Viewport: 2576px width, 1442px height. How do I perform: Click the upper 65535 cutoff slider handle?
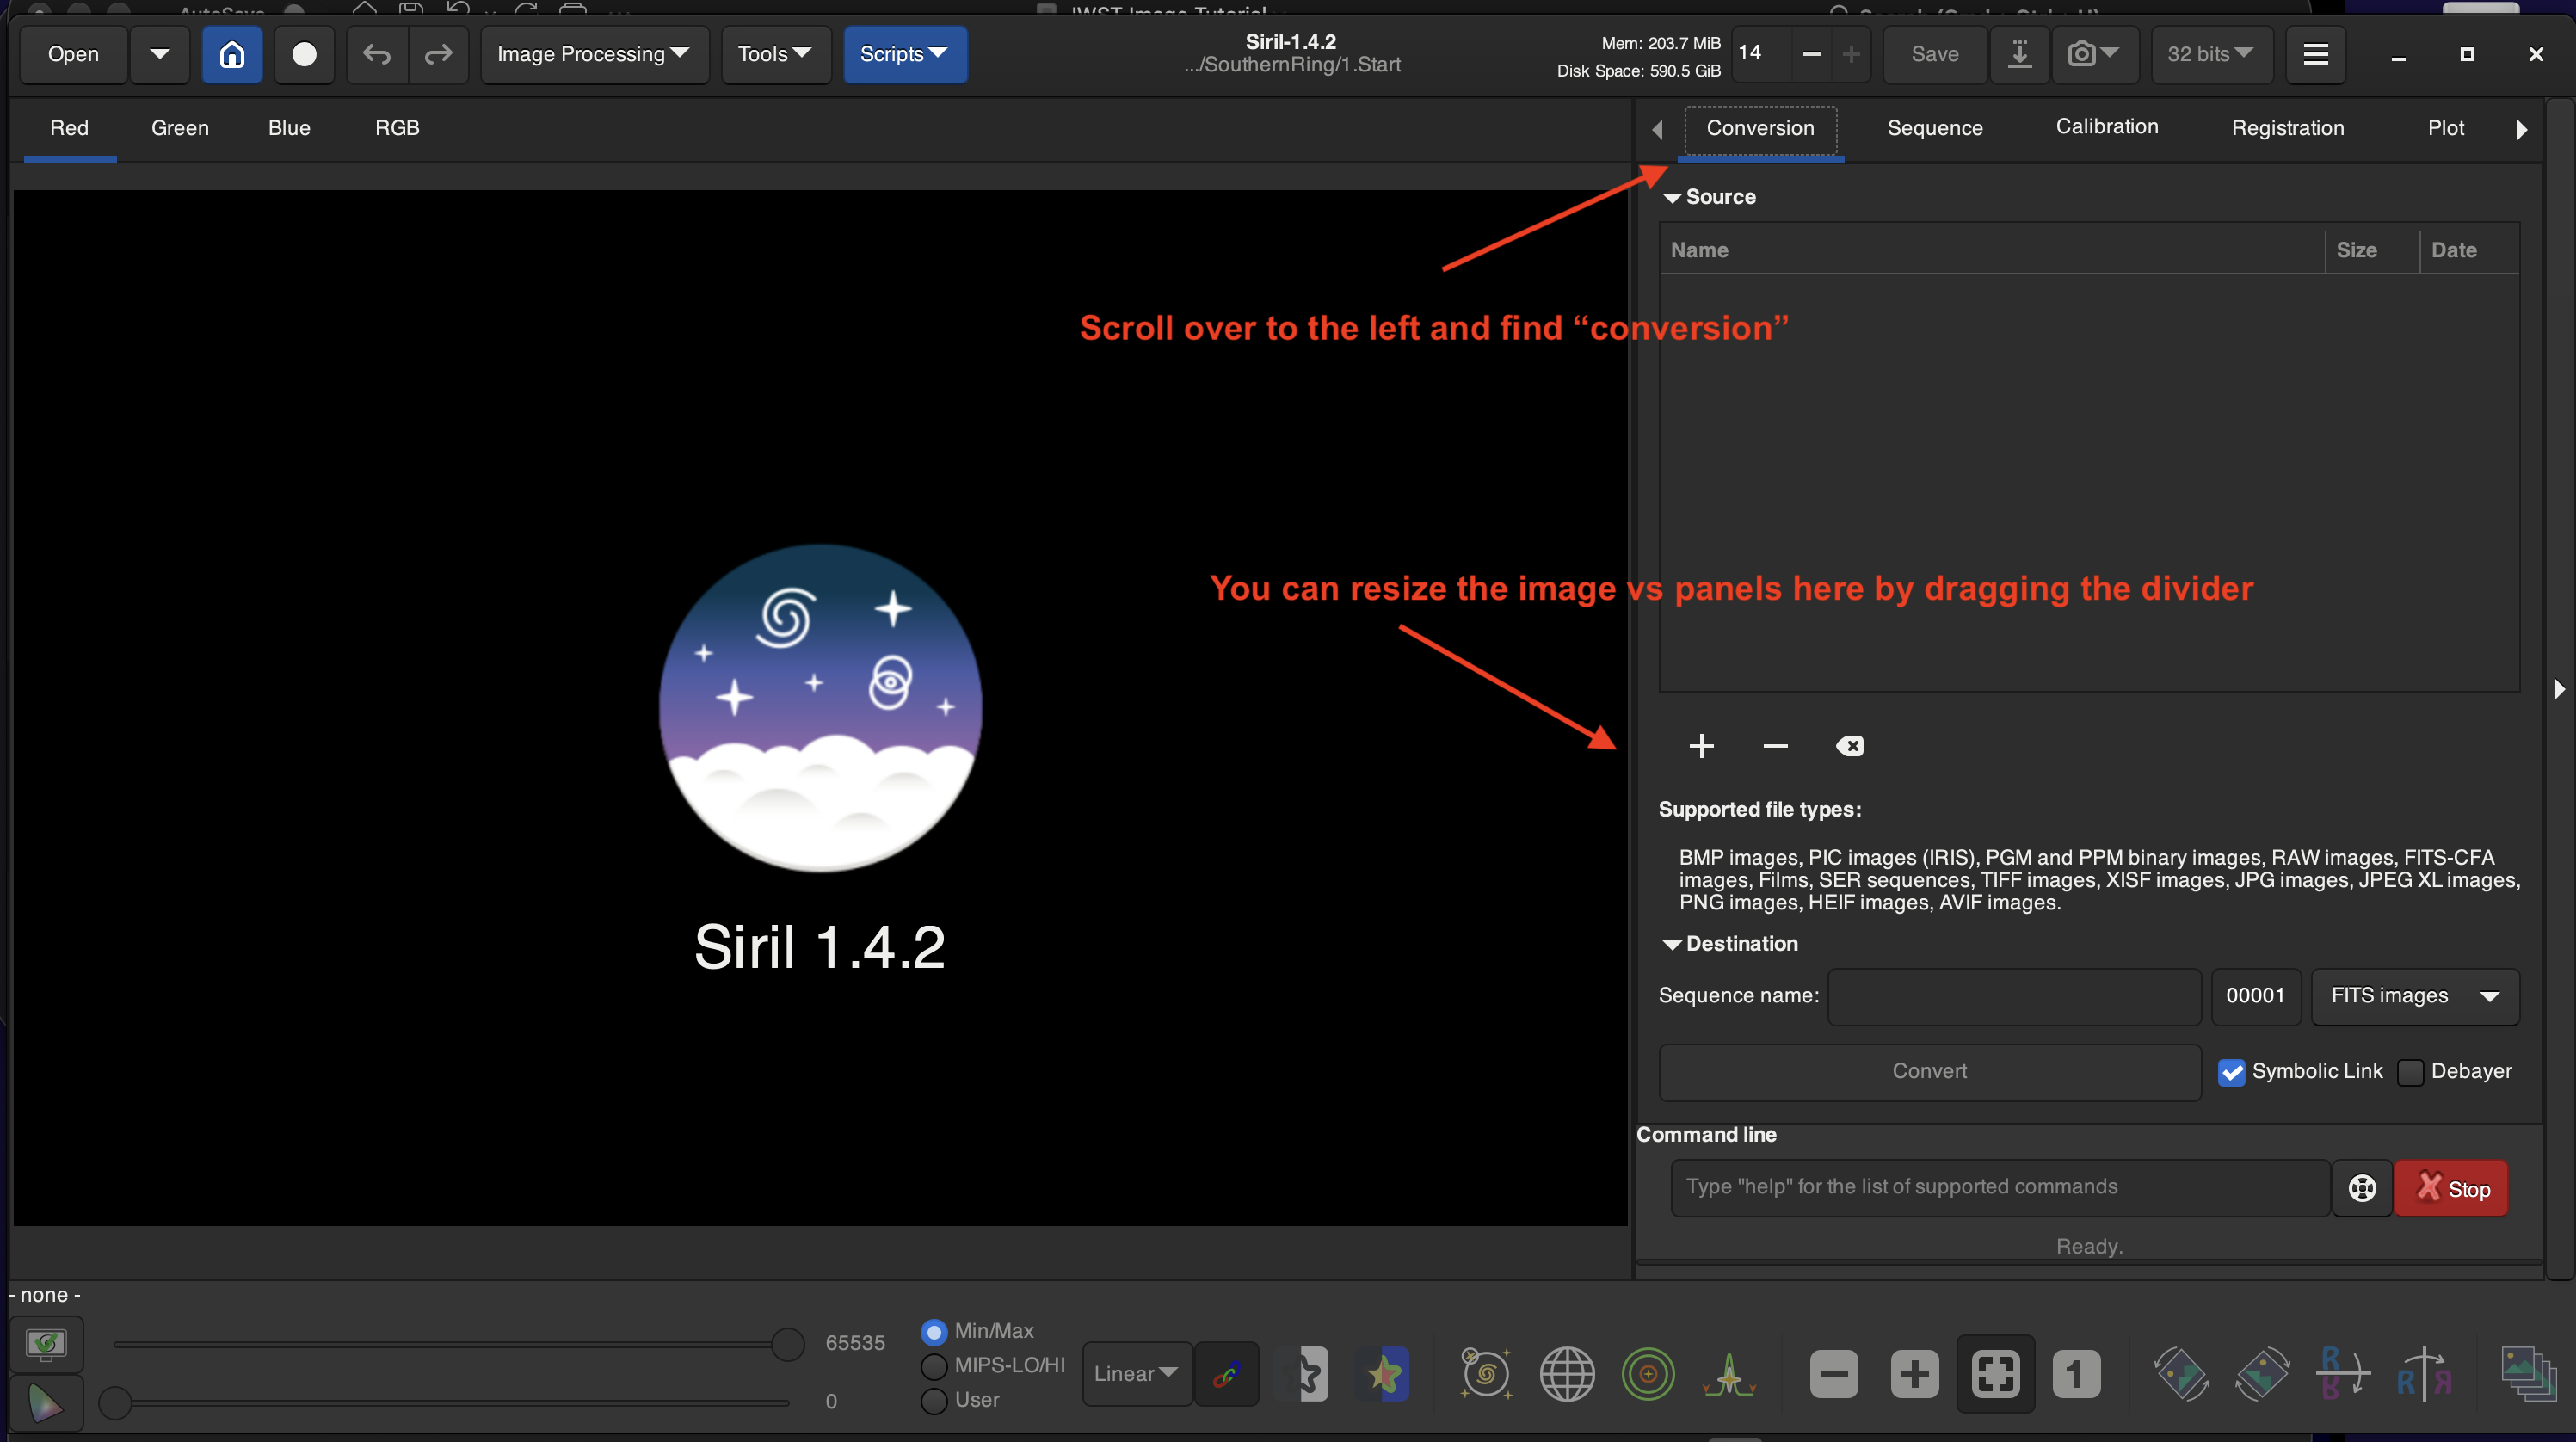click(x=788, y=1345)
